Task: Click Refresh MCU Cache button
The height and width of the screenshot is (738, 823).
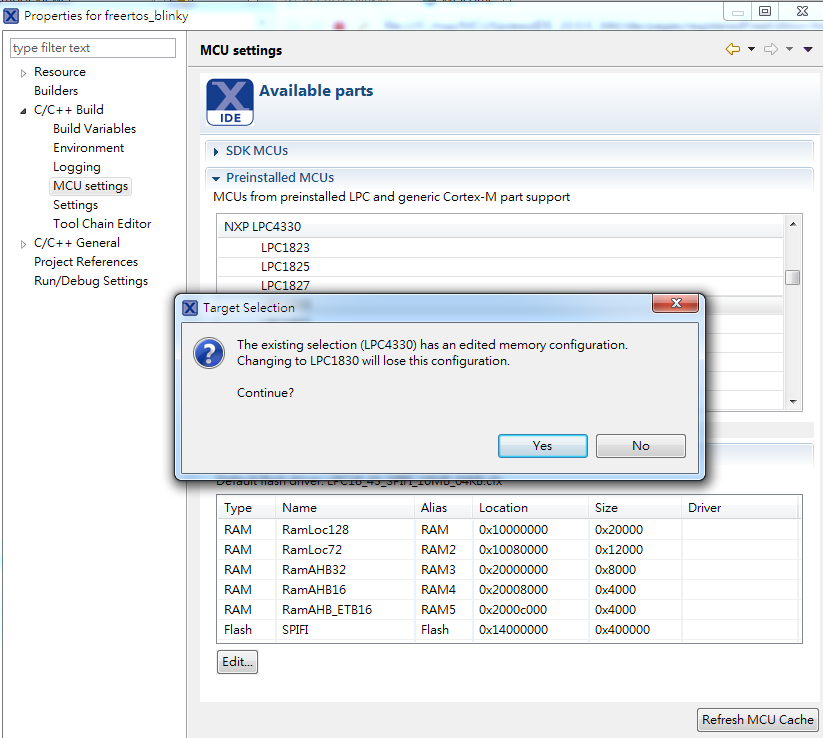Action: tap(757, 720)
